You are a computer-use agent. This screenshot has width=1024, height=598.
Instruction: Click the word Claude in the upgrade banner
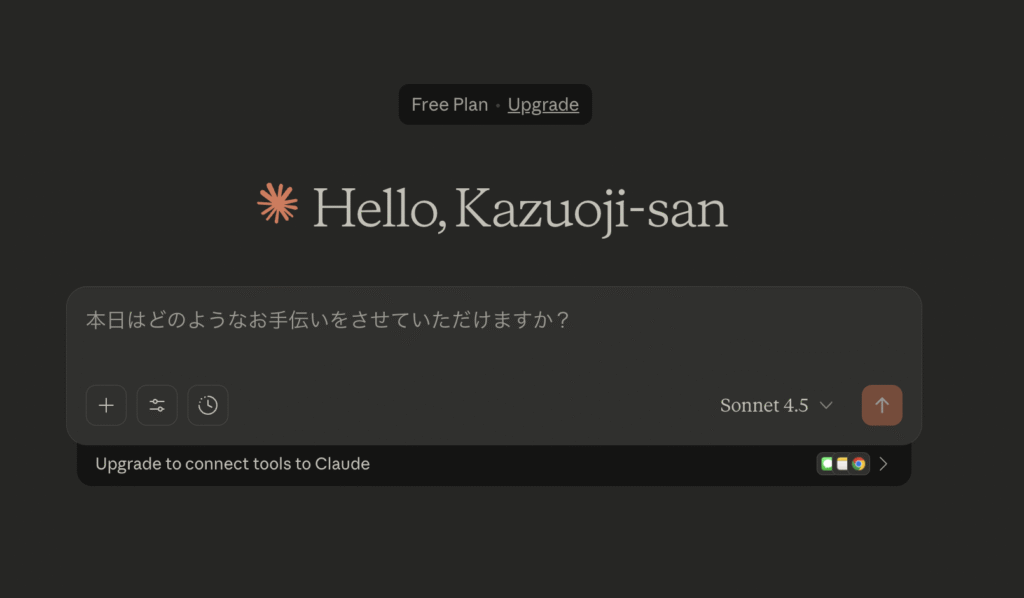(x=342, y=464)
